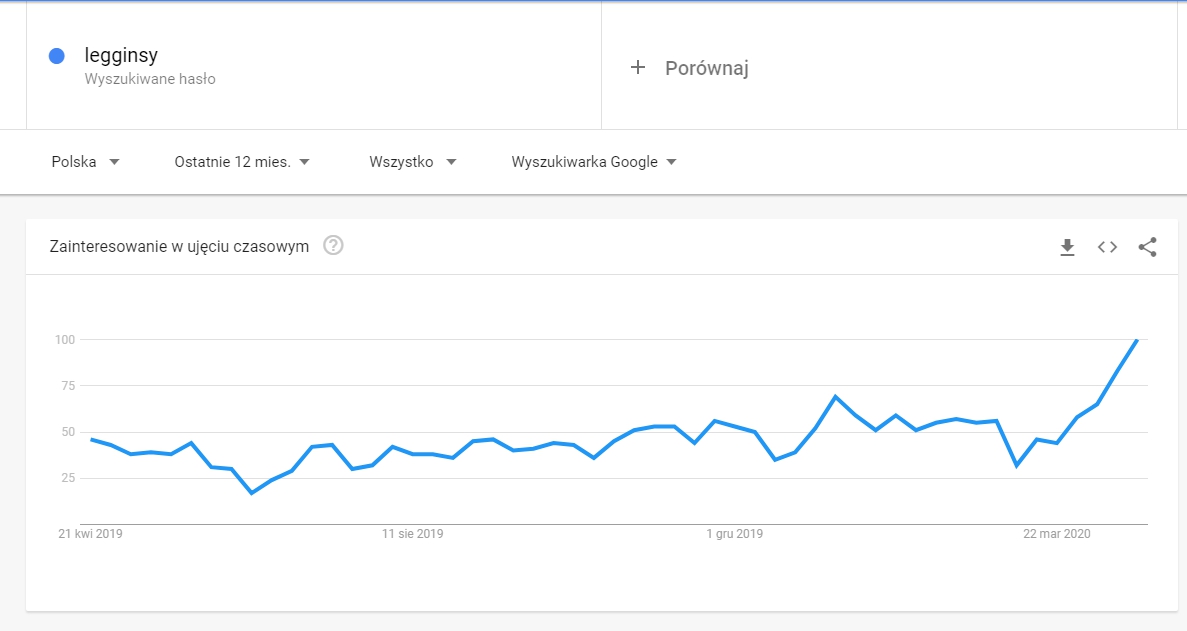Expand the Wszystko category dropdown
This screenshot has width=1187, height=631.
pyautogui.click(x=412, y=162)
